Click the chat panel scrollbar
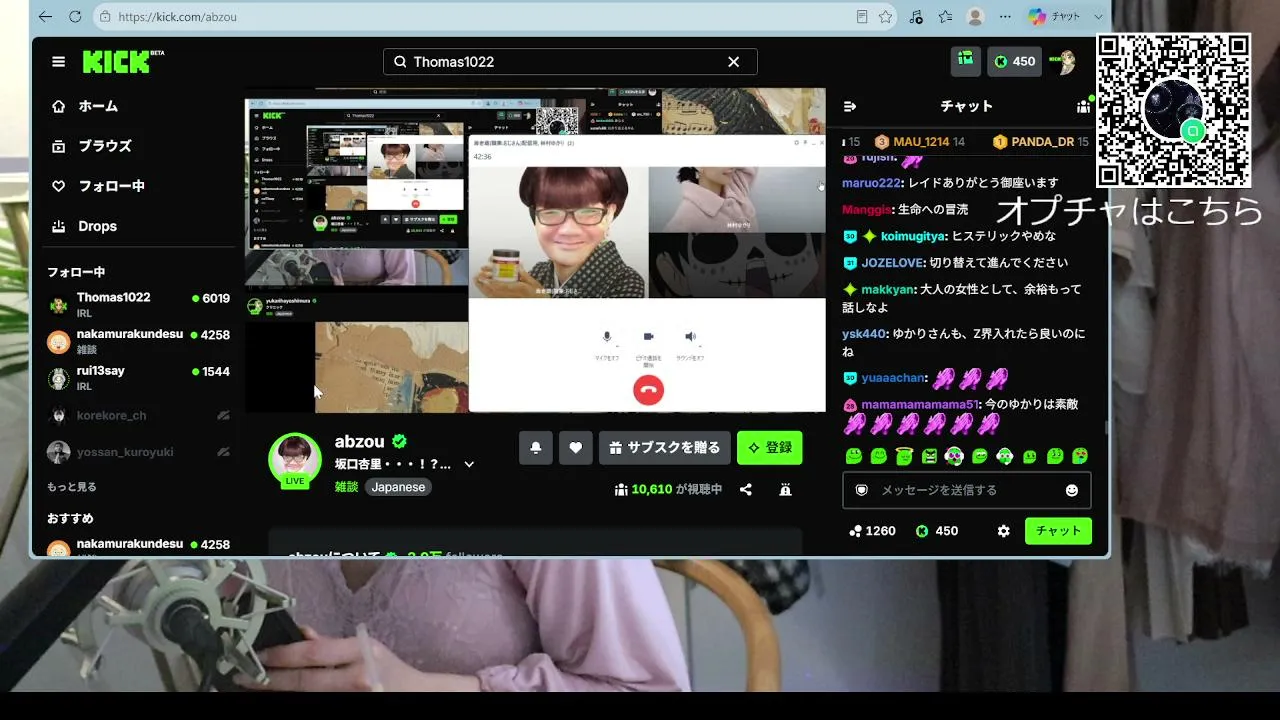The width and height of the screenshot is (1280, 720). (1105, 426)
